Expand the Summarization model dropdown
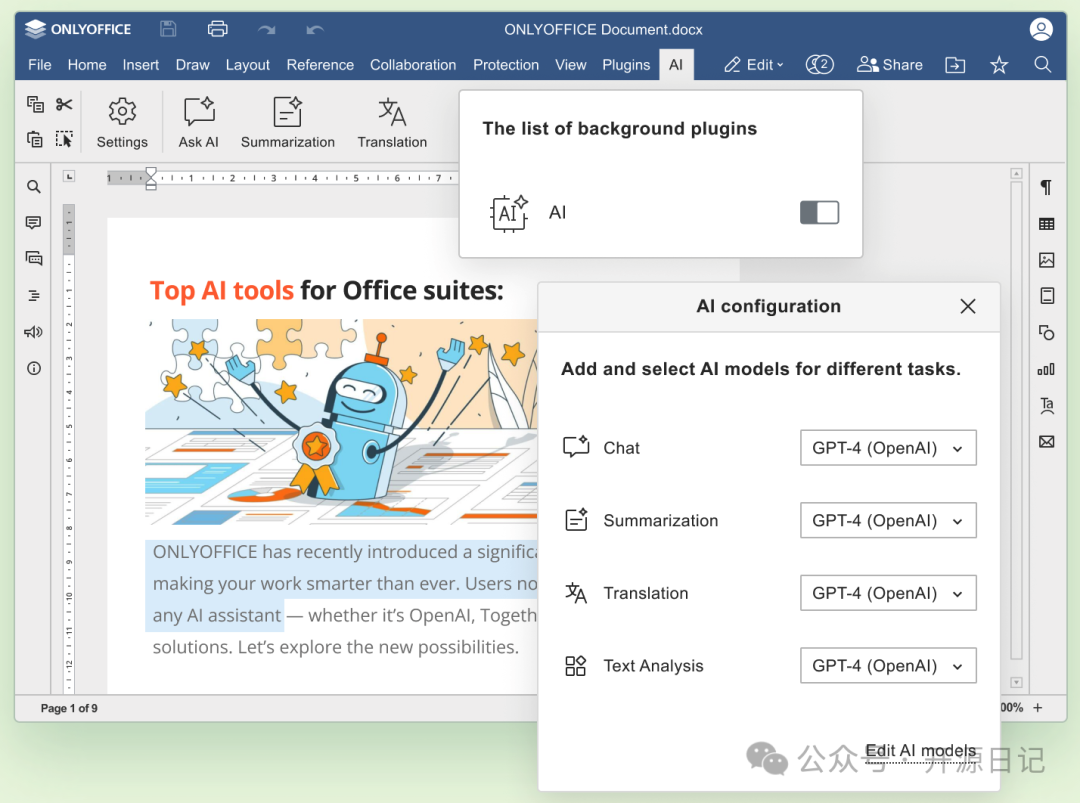This screenshot has height=803, width=1080. (x=888, y=521)
